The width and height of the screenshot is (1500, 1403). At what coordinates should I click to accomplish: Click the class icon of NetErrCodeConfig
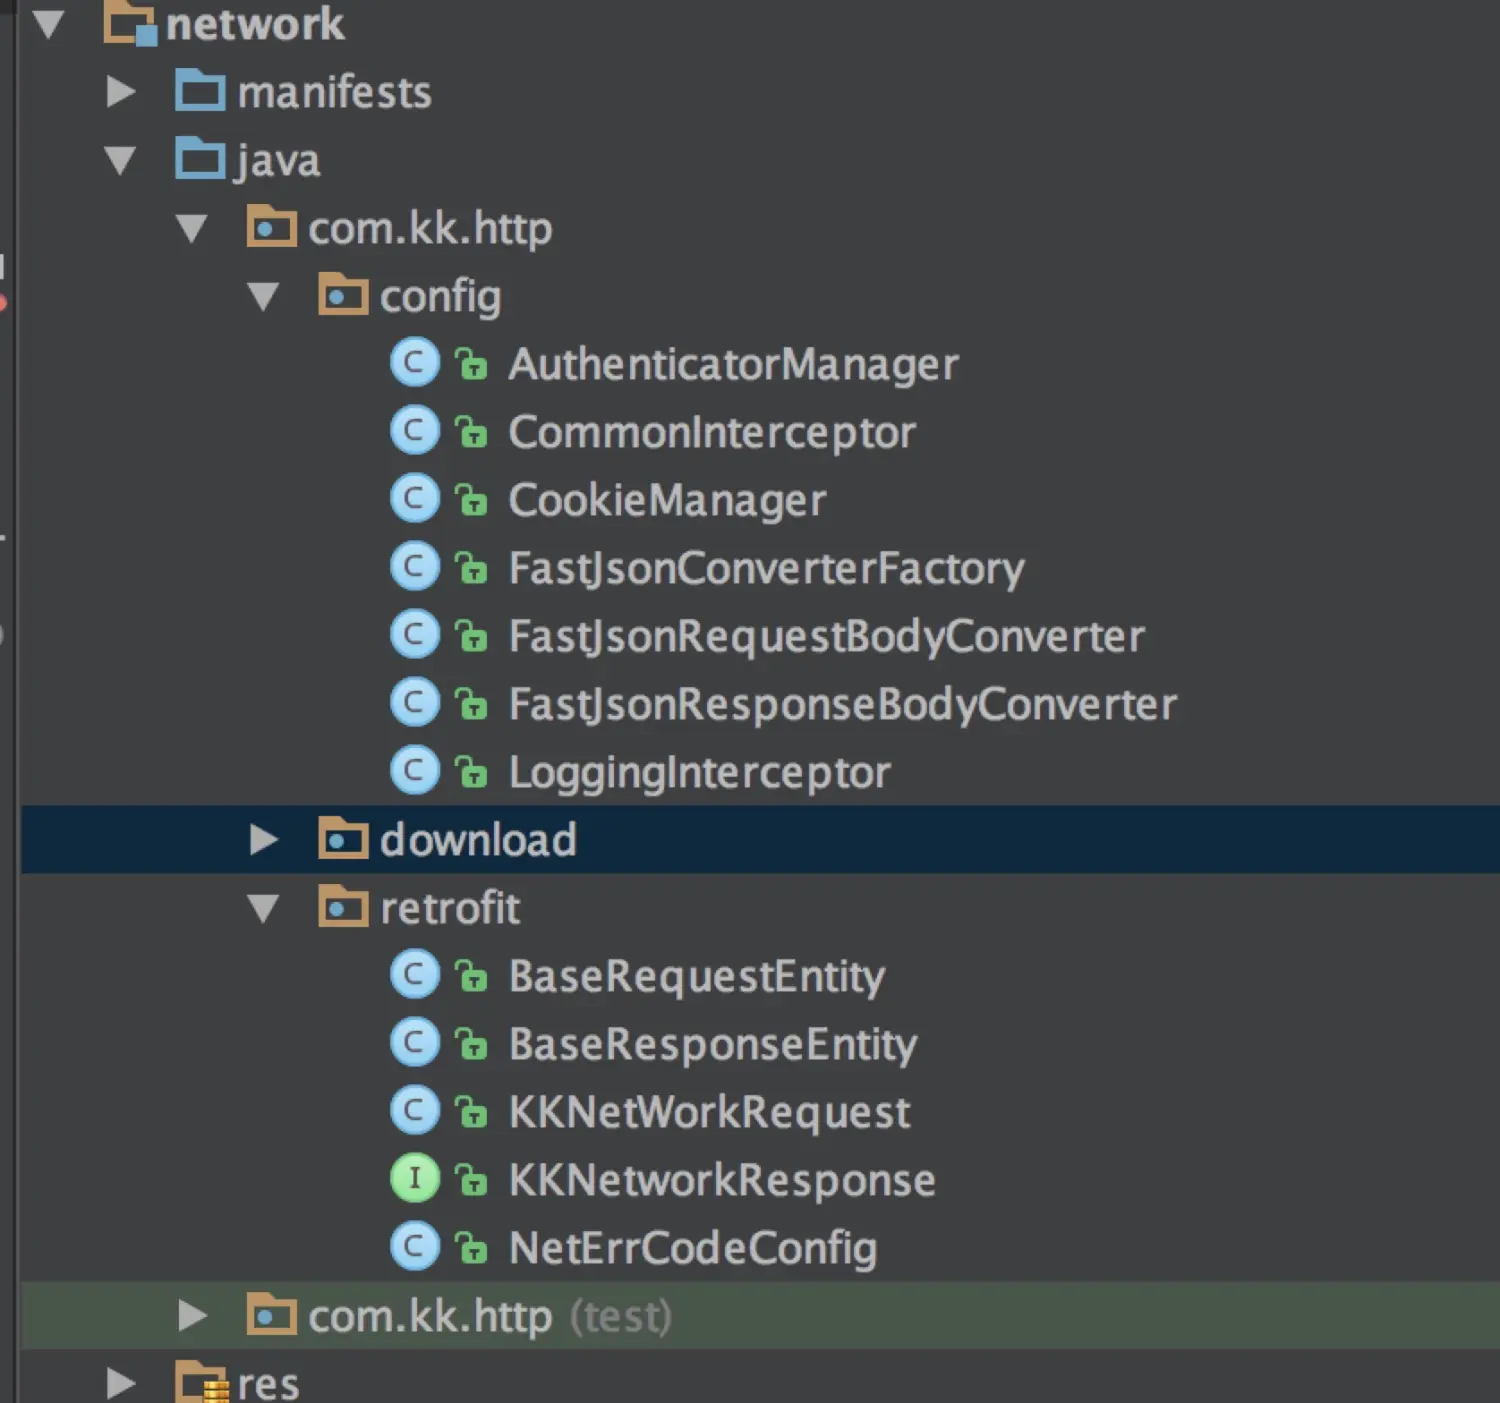pyautogui.click(x=414, y=1247)
